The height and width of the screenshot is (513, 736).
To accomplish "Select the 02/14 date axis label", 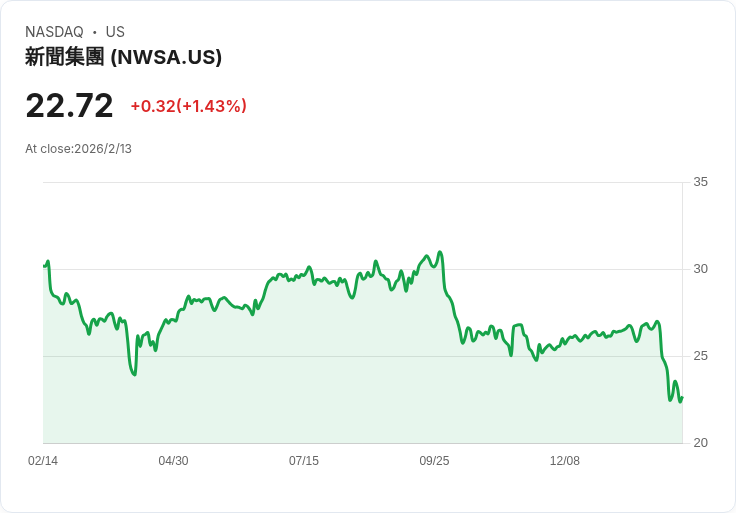I will [43, 461].
